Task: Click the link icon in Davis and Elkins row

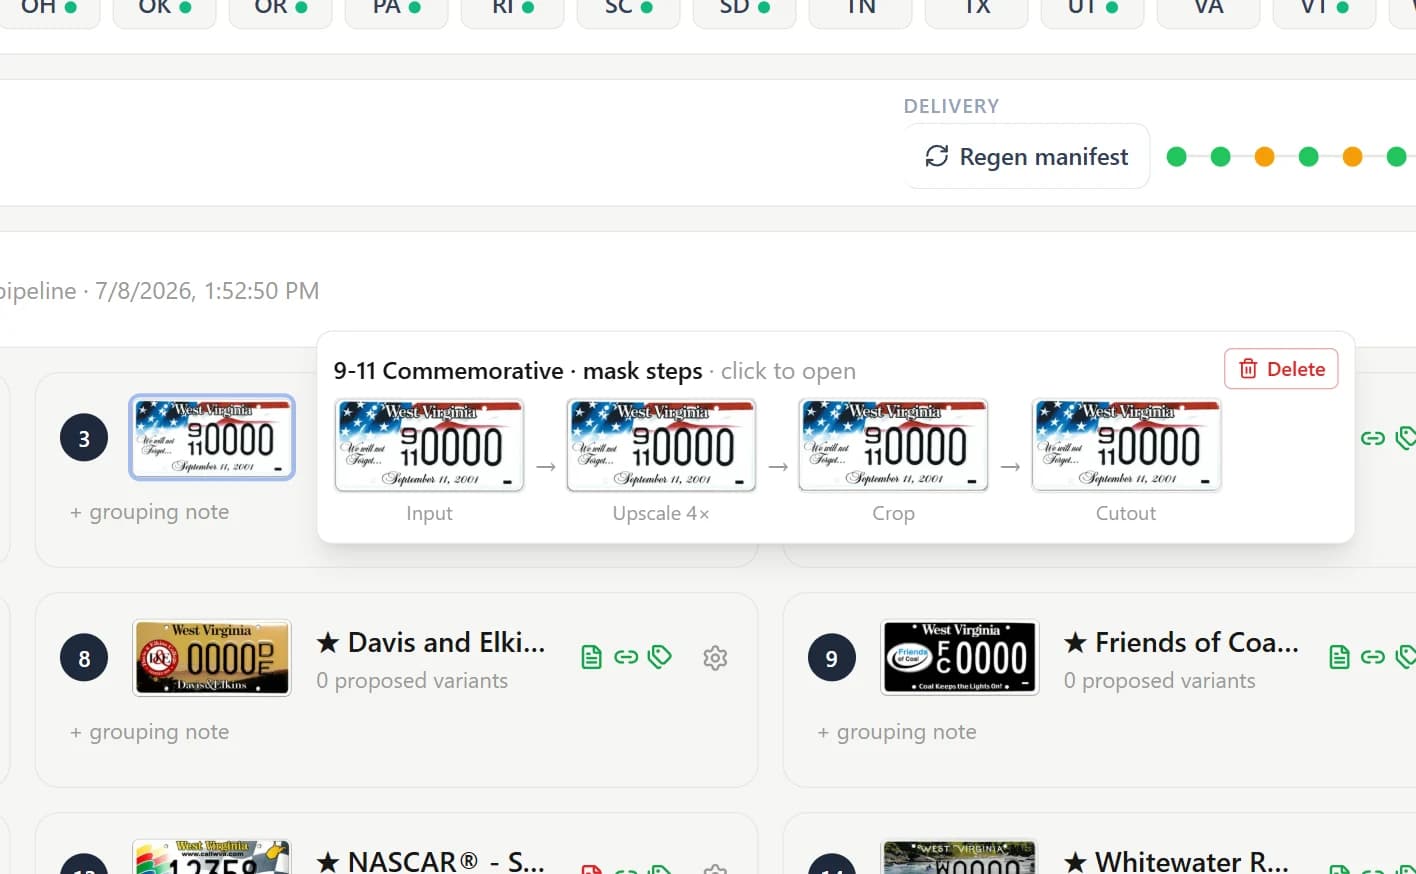Action: point(626,657)
